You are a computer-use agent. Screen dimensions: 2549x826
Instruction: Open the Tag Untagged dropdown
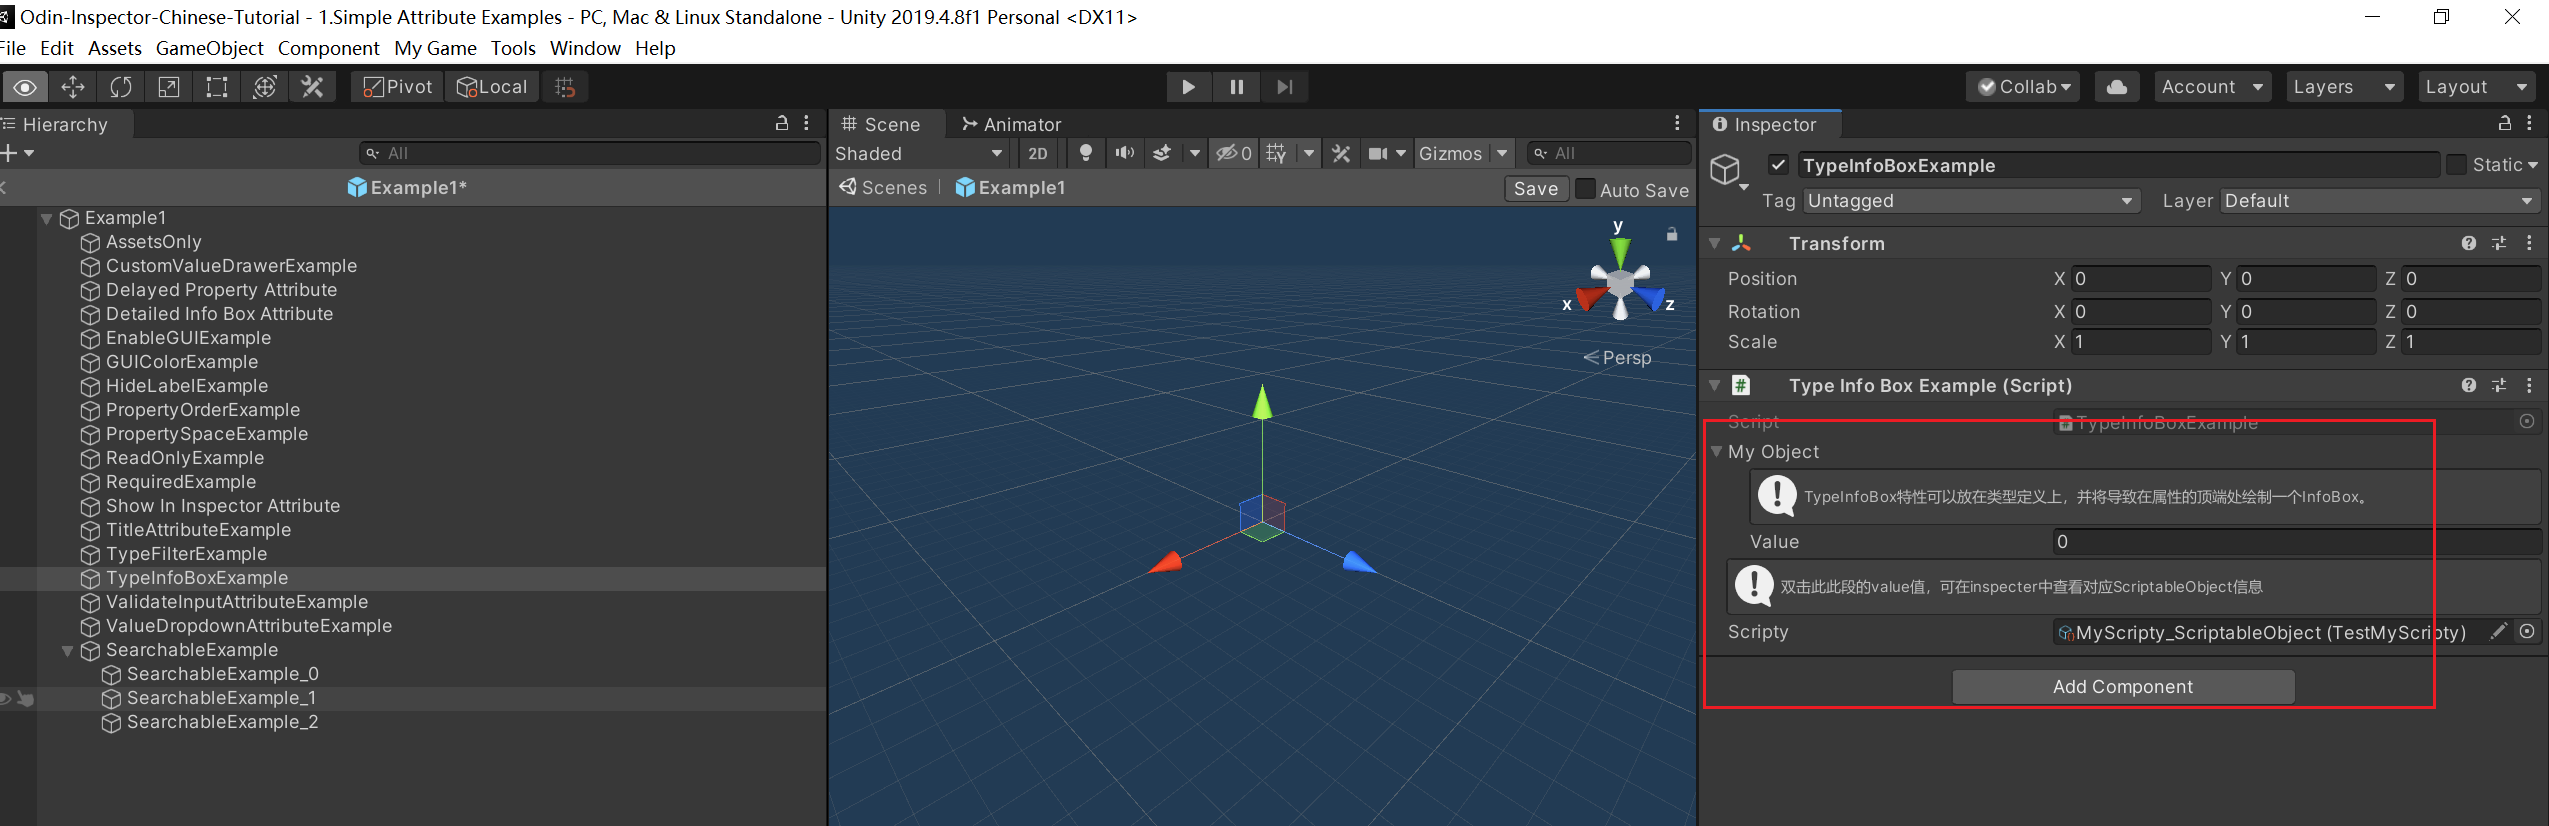1971,201
